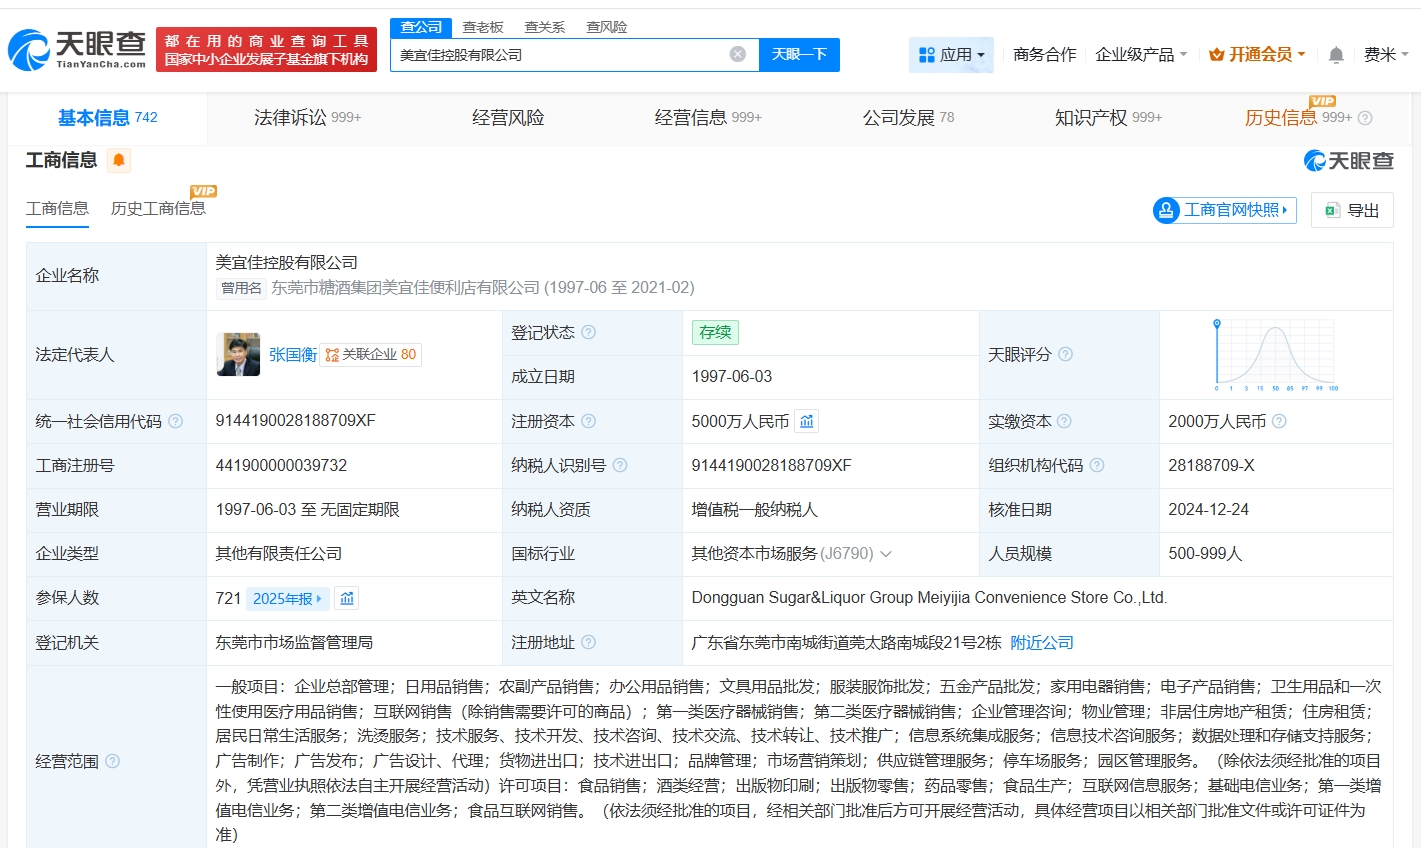Click help icon next to 统一社会信用代码

tap(176, 421)
